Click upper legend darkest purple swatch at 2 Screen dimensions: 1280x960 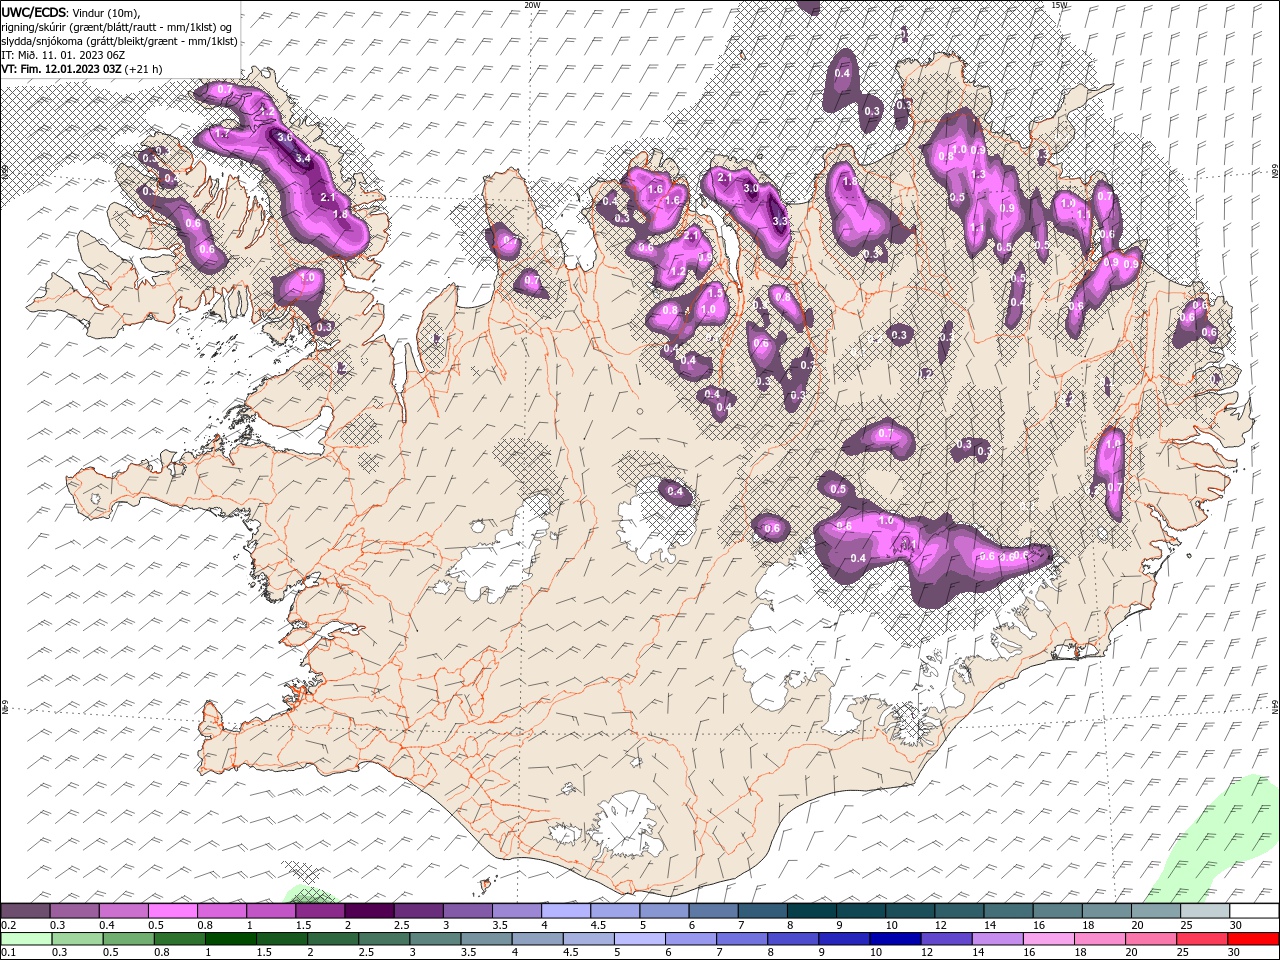(369, 911)
